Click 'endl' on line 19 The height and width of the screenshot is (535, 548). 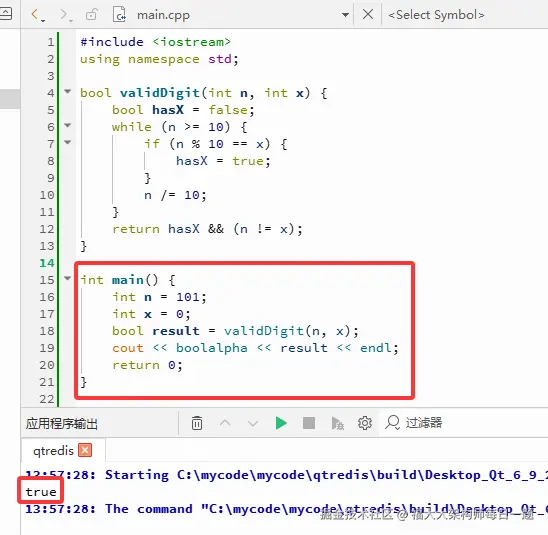[x=376, y=348]
